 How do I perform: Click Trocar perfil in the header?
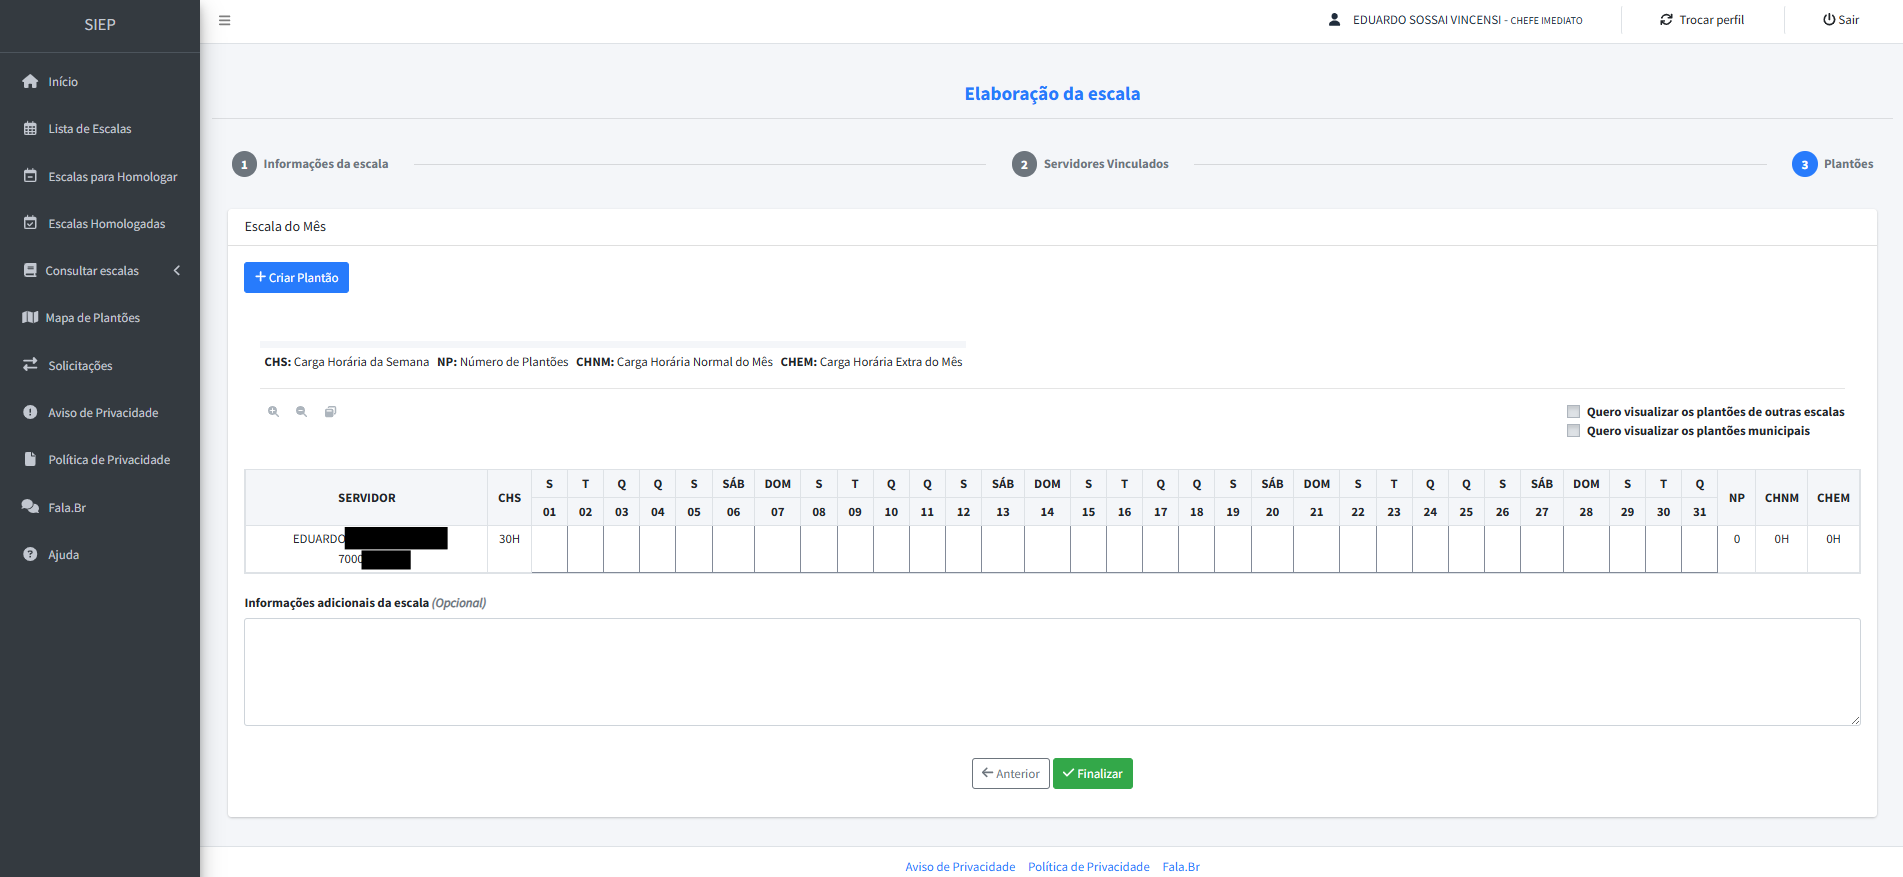tap(1702, 20)
